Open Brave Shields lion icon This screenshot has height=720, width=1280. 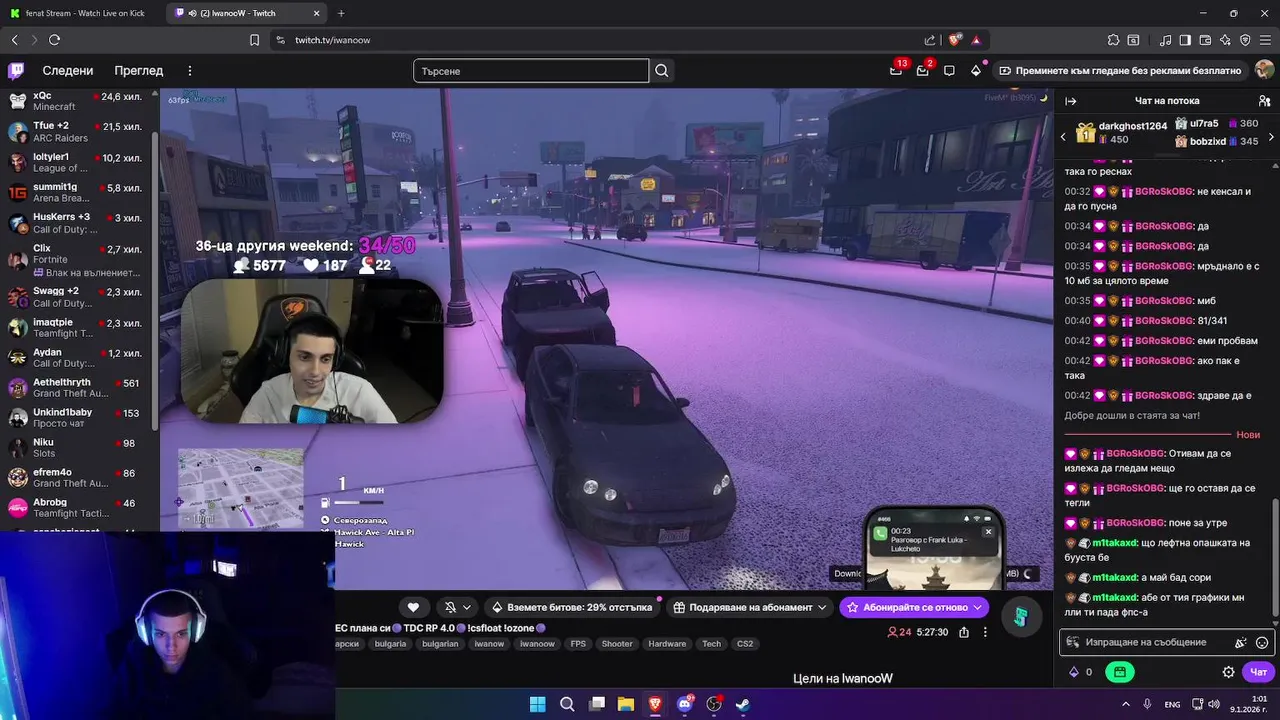(x=954, y=40)
